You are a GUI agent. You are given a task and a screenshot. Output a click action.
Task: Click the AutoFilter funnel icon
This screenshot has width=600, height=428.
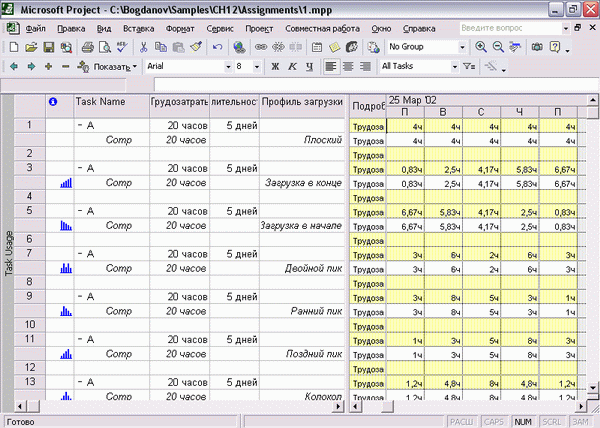tap(469, 67)
